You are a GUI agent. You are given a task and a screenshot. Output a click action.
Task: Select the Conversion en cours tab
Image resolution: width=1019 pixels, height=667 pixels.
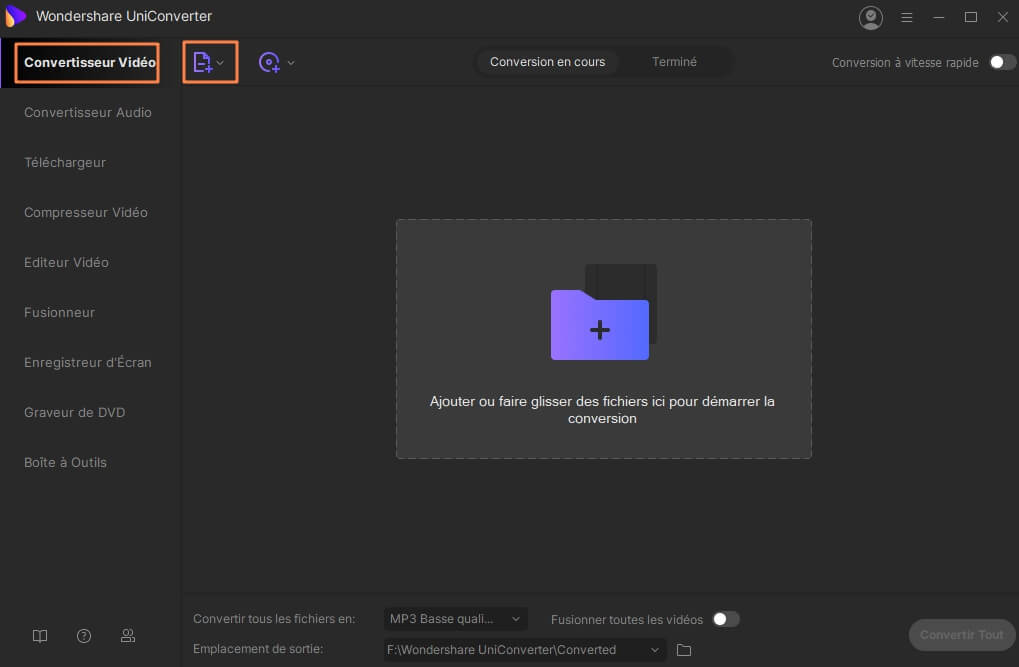547,62
